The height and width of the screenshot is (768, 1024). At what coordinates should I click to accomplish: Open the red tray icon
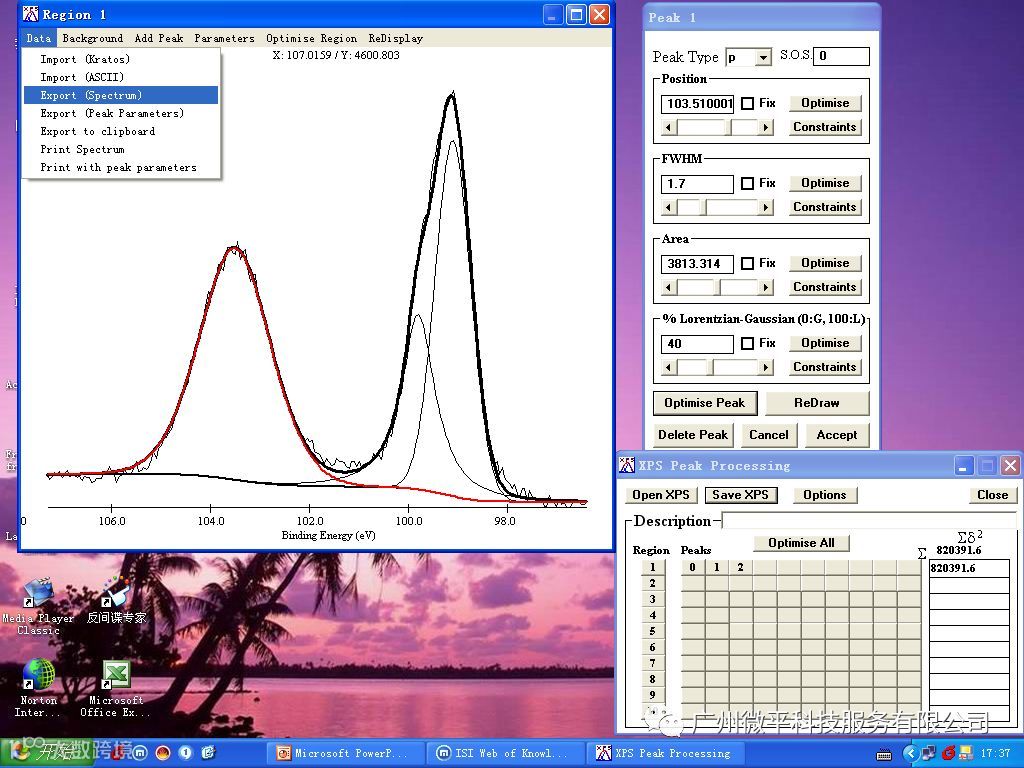[948, 753]
